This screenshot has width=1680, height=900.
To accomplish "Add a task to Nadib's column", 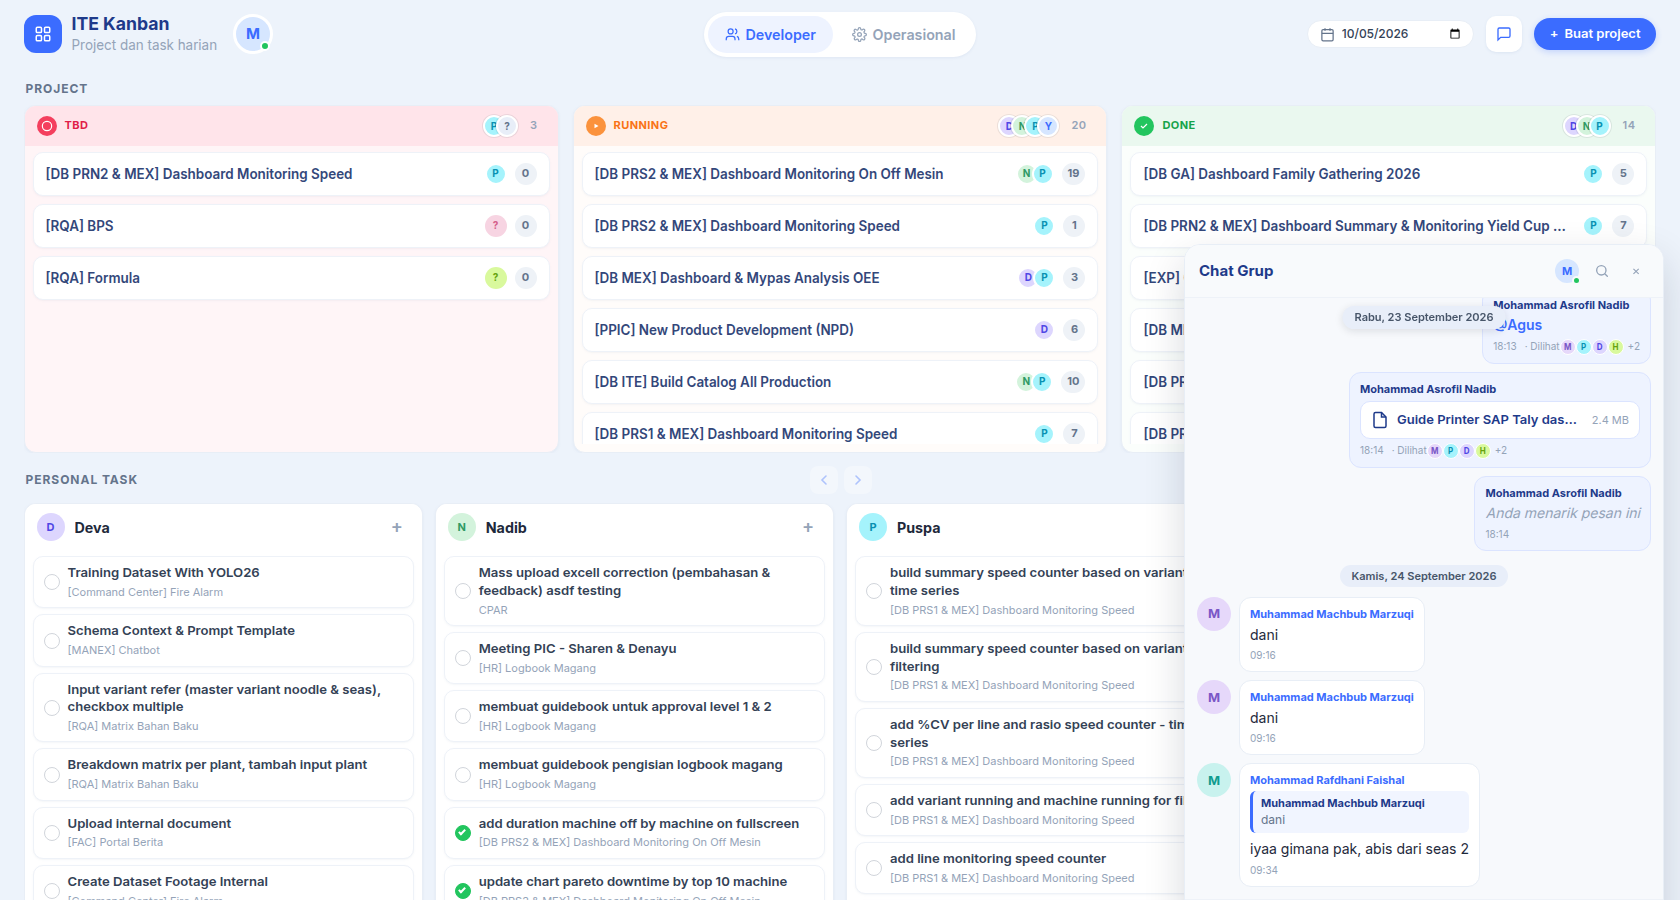I will coord(808,527).
